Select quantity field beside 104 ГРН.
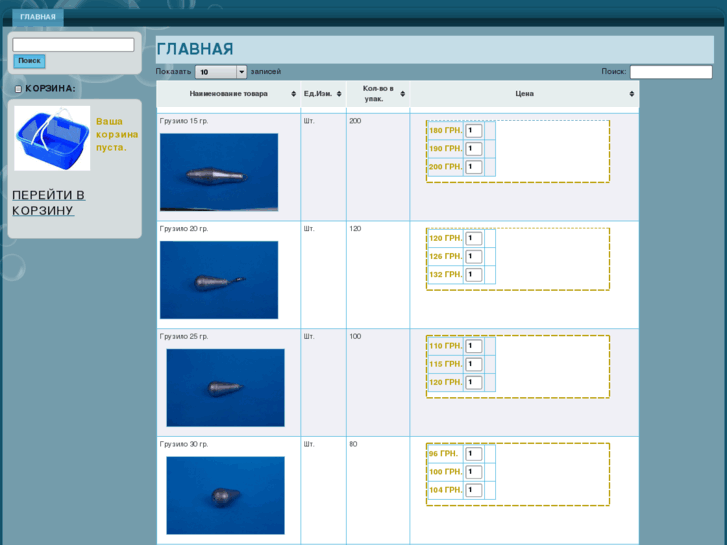 (x=473, y=489)
